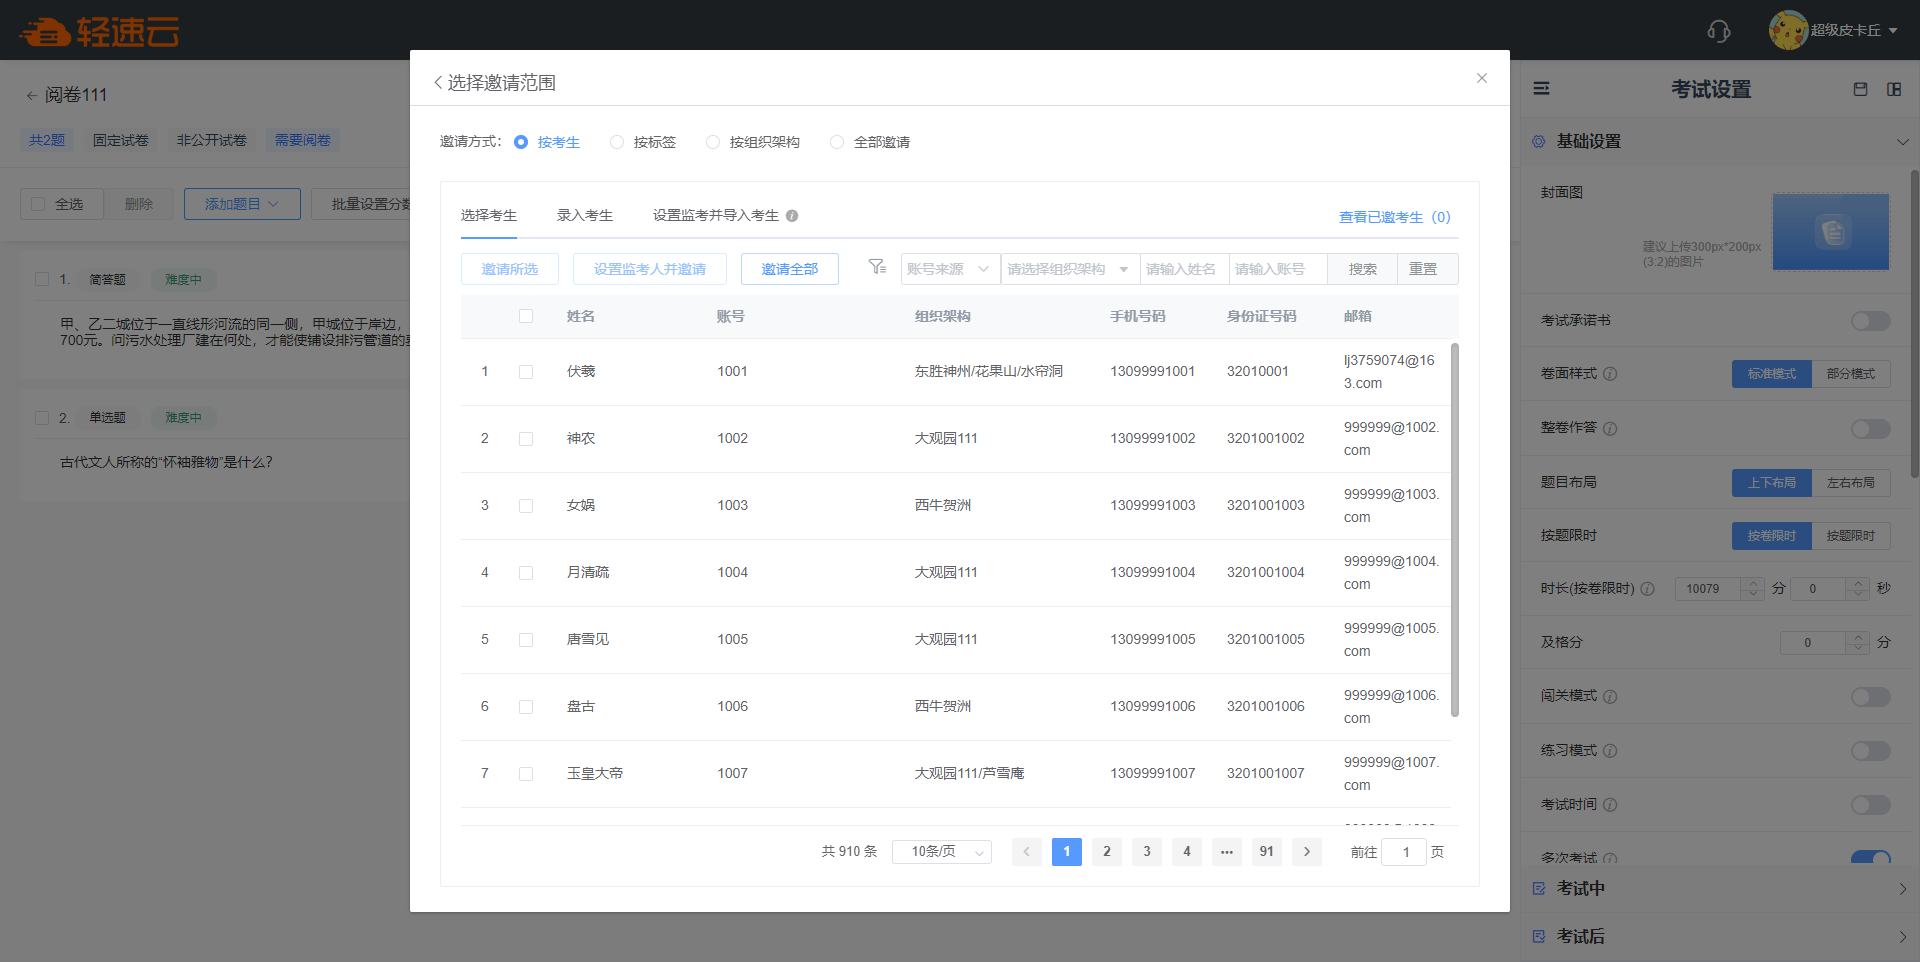The image size is (1920, 962).
Task: Adjust the 时长 minutes stepper
Action: (1752, 589)
